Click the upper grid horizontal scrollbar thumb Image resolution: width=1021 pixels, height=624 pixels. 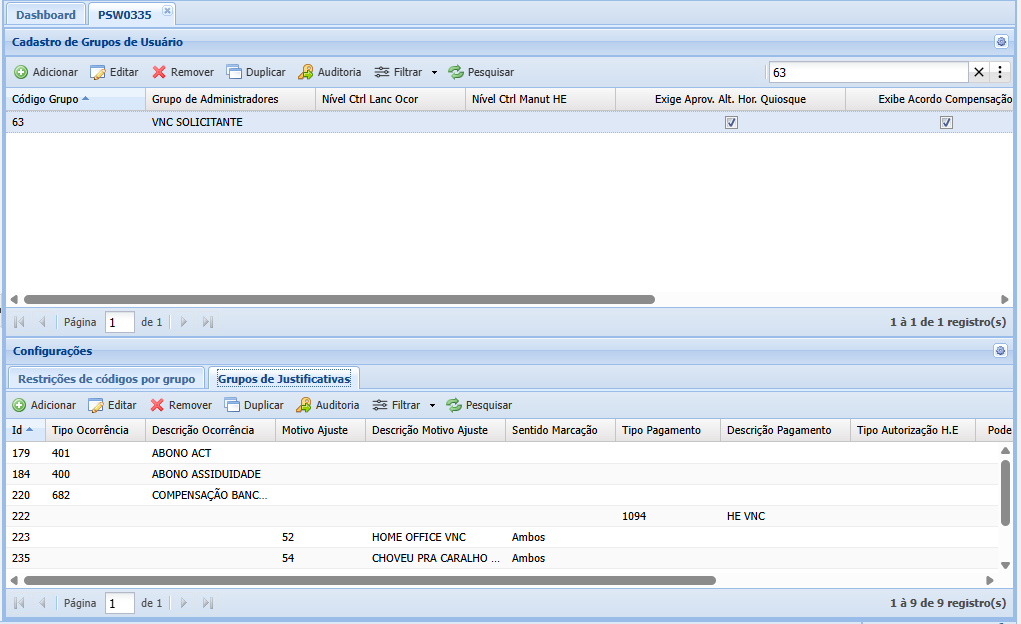(x=339, y=300)
